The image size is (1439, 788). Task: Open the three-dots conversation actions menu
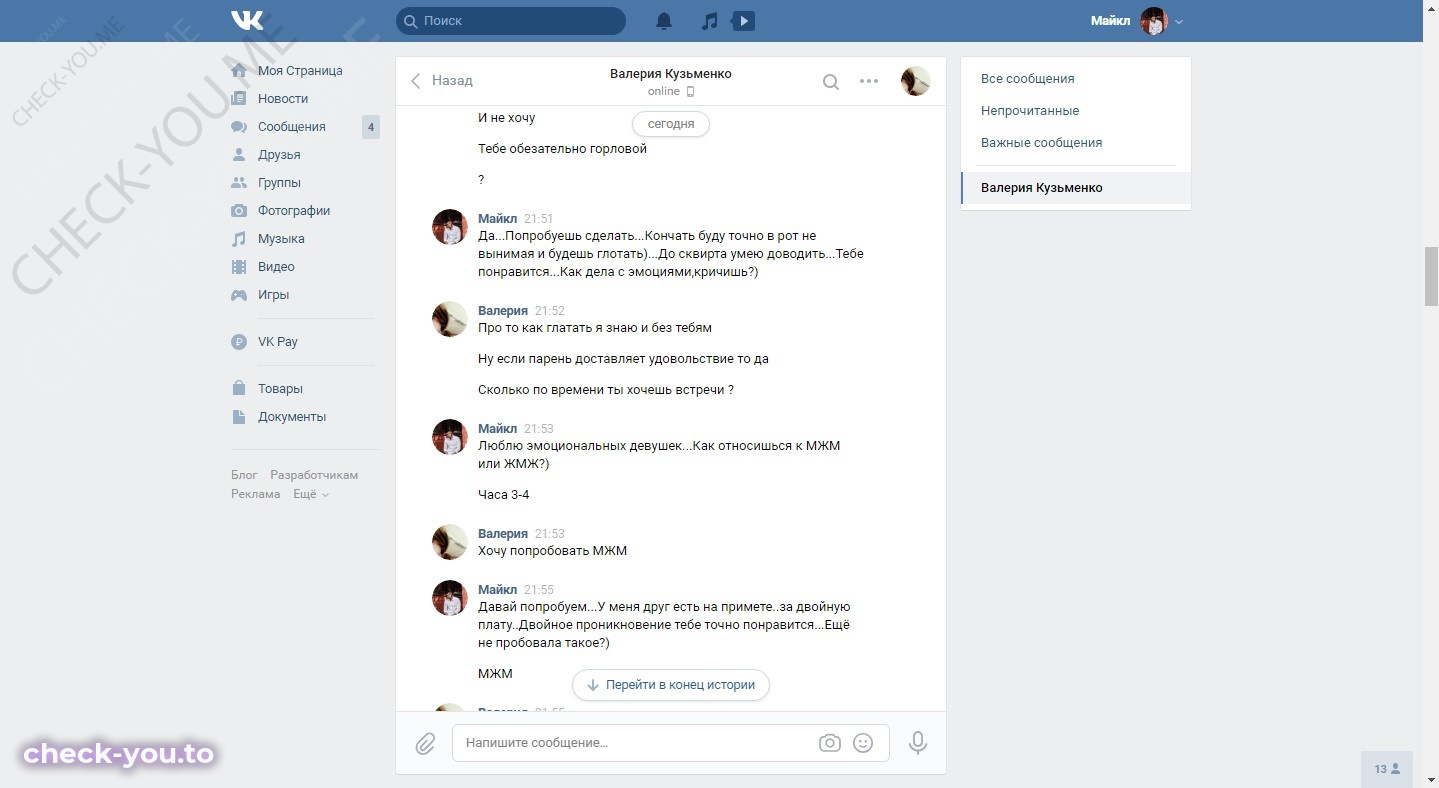pos(869,82)
